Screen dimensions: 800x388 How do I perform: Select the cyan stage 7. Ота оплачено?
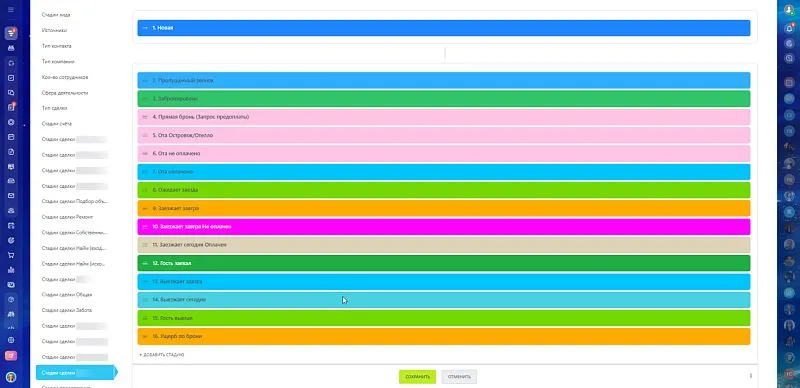tap(444, 172)
